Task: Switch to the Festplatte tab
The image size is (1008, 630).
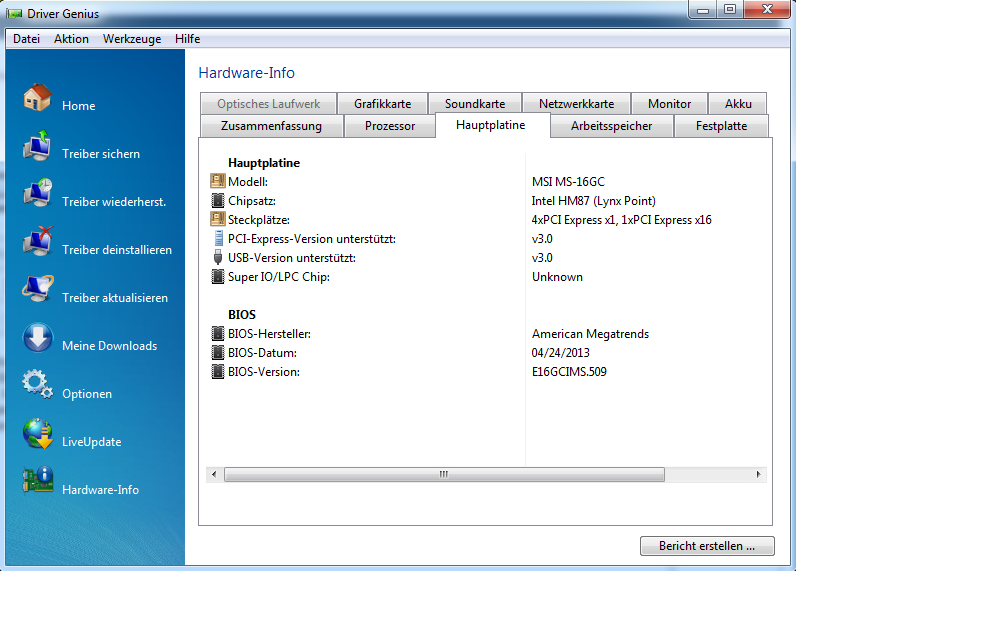Action: (x=721, y=126)
